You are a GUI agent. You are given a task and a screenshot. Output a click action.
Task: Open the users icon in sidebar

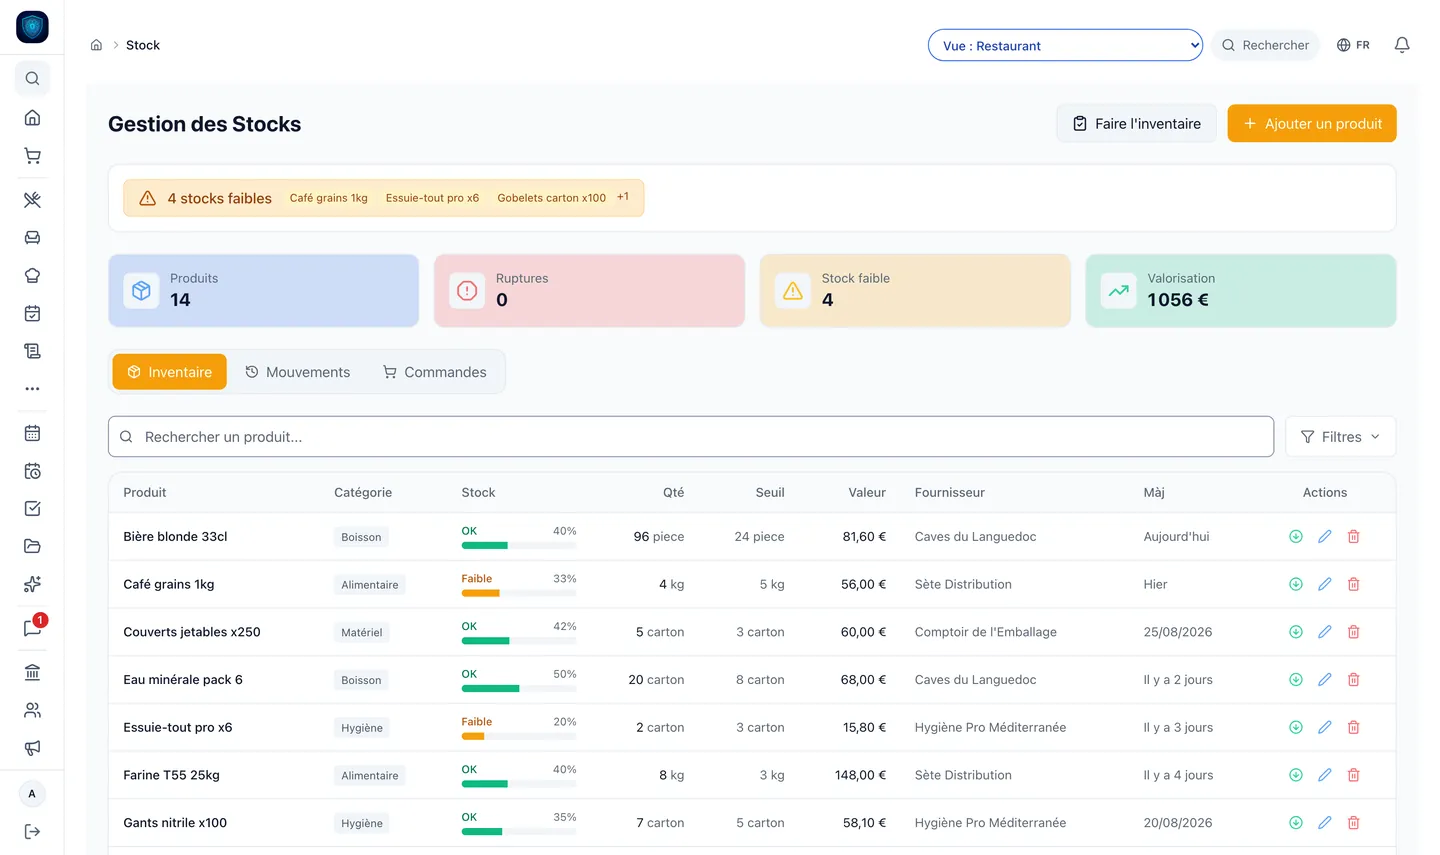[x=32, y=710]
